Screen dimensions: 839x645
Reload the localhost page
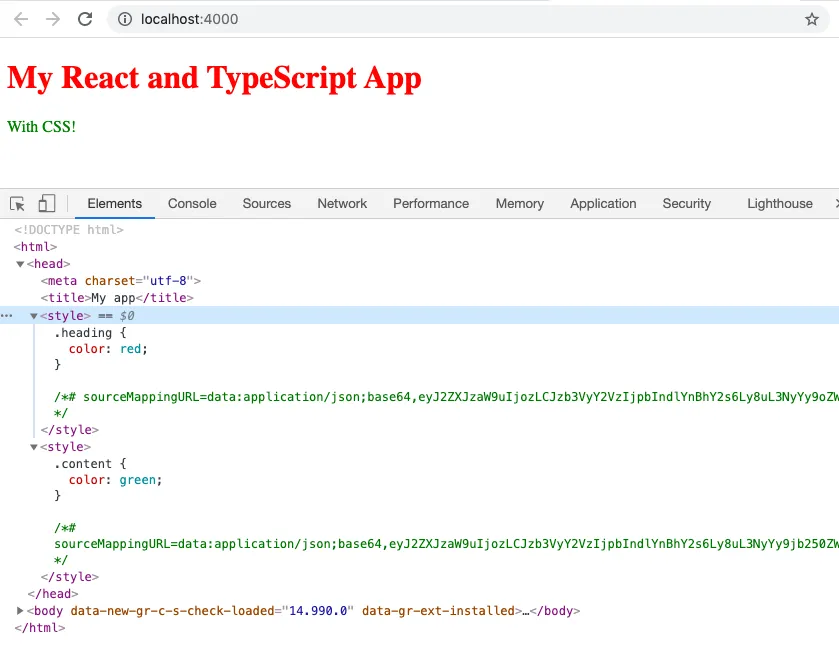click(x=85, y=18)
